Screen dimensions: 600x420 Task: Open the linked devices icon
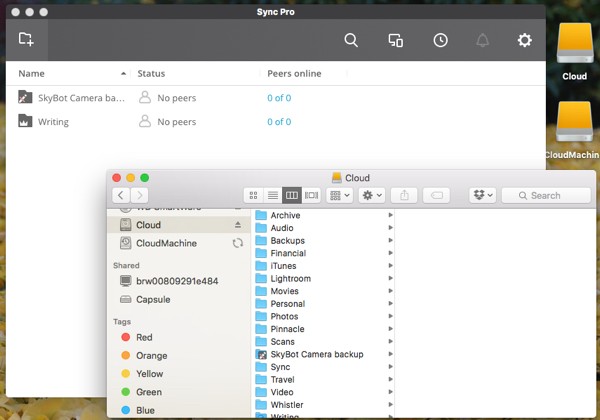(395, 40)
